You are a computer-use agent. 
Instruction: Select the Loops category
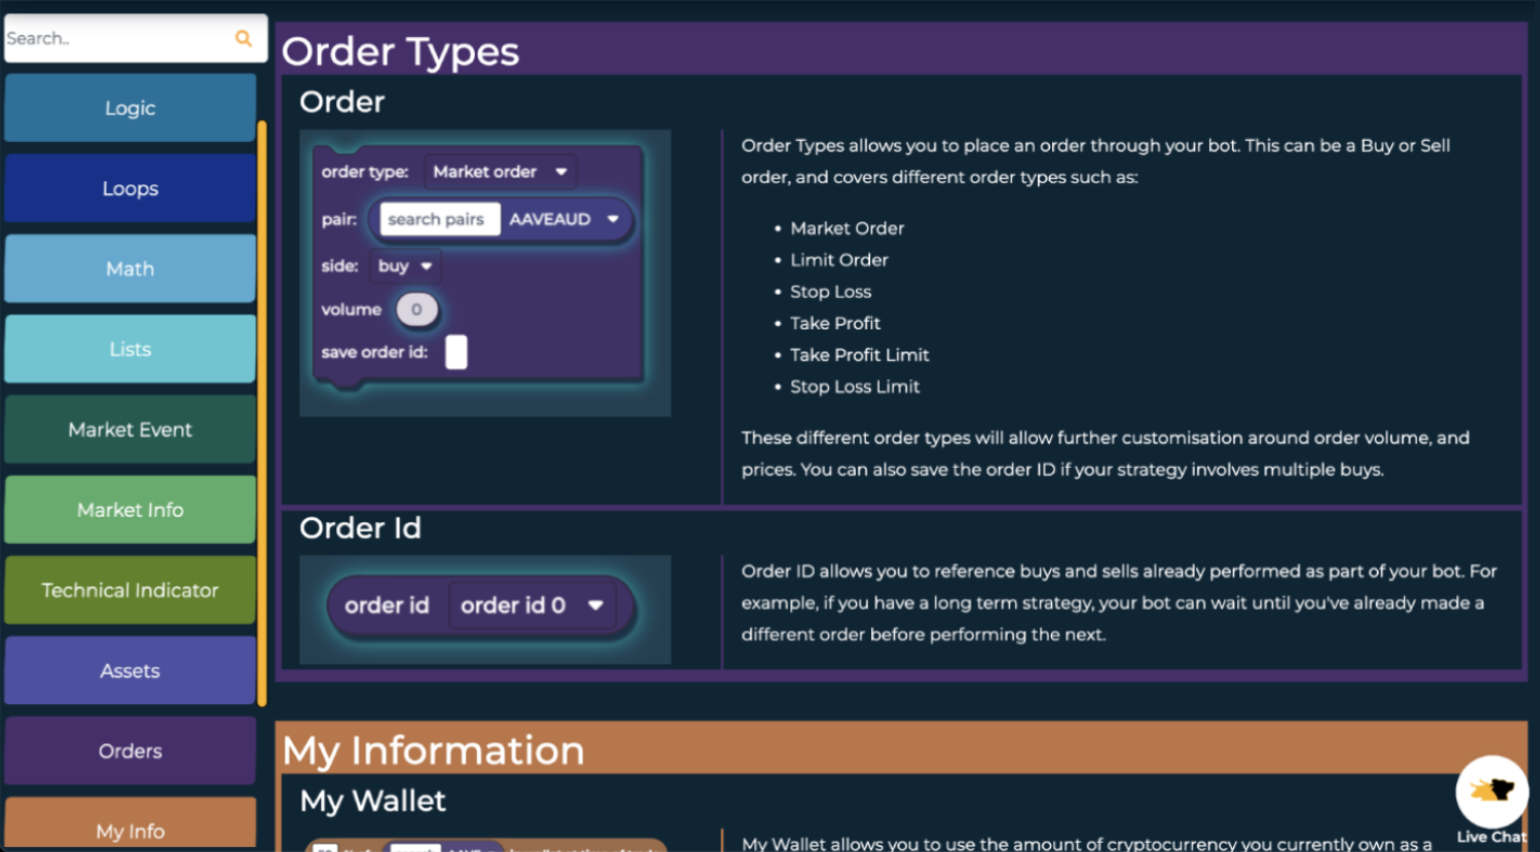130,188
